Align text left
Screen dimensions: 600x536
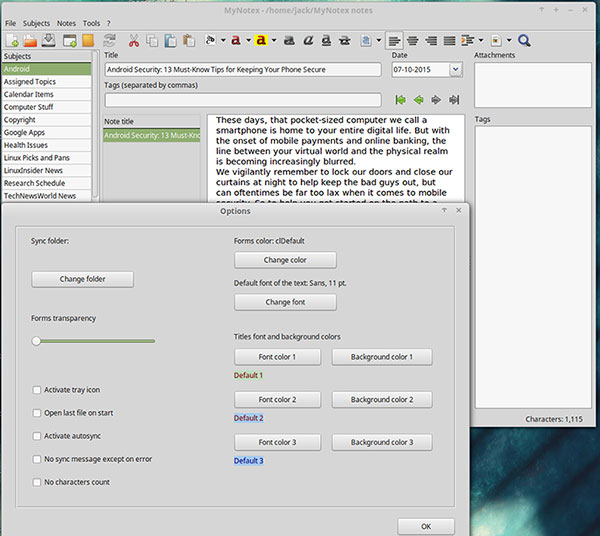(x=394, y=40)
